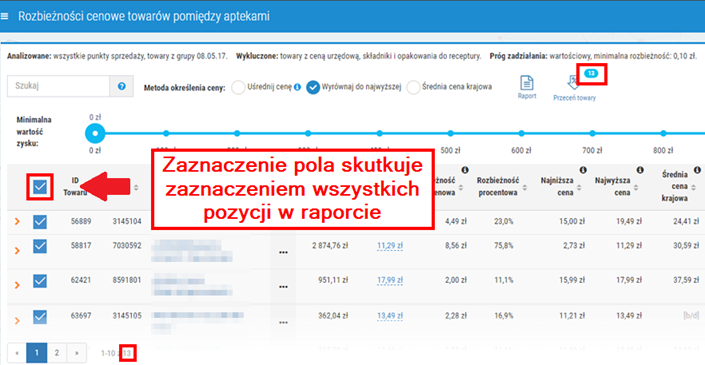Uncheck the checkbox for item 62421
The width and height of the screenshot is (705, 365).
point(40,281)
